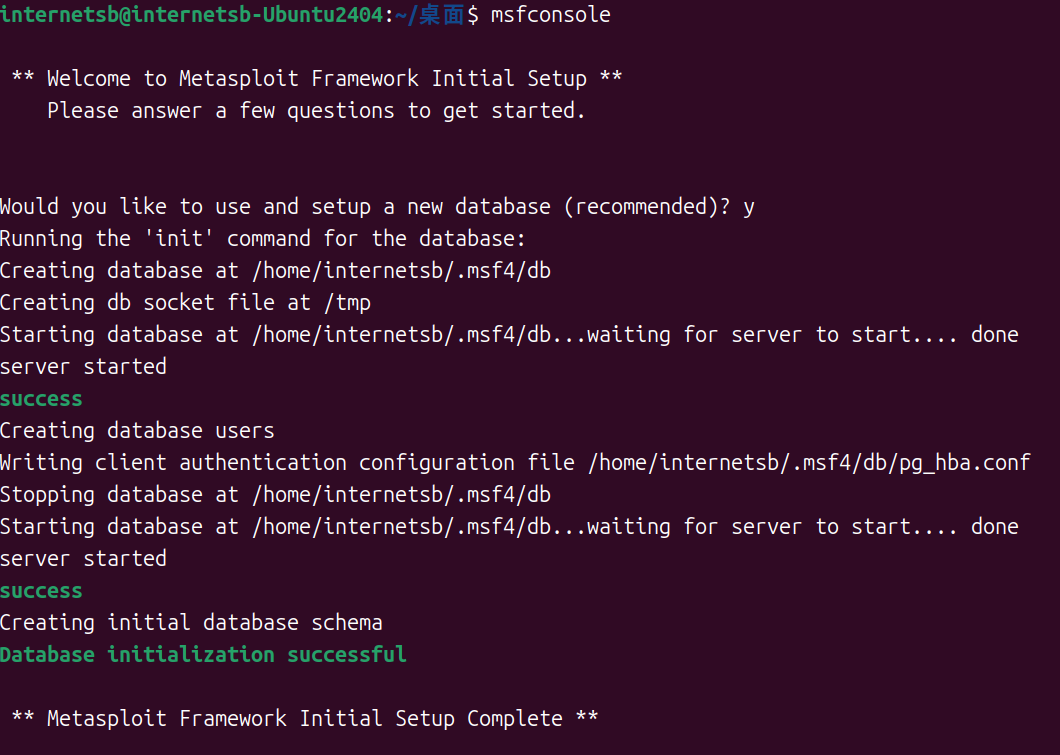Click the msfconsole command text
1060x755 pixels.
pyautogui.click(x=550, y=15)
